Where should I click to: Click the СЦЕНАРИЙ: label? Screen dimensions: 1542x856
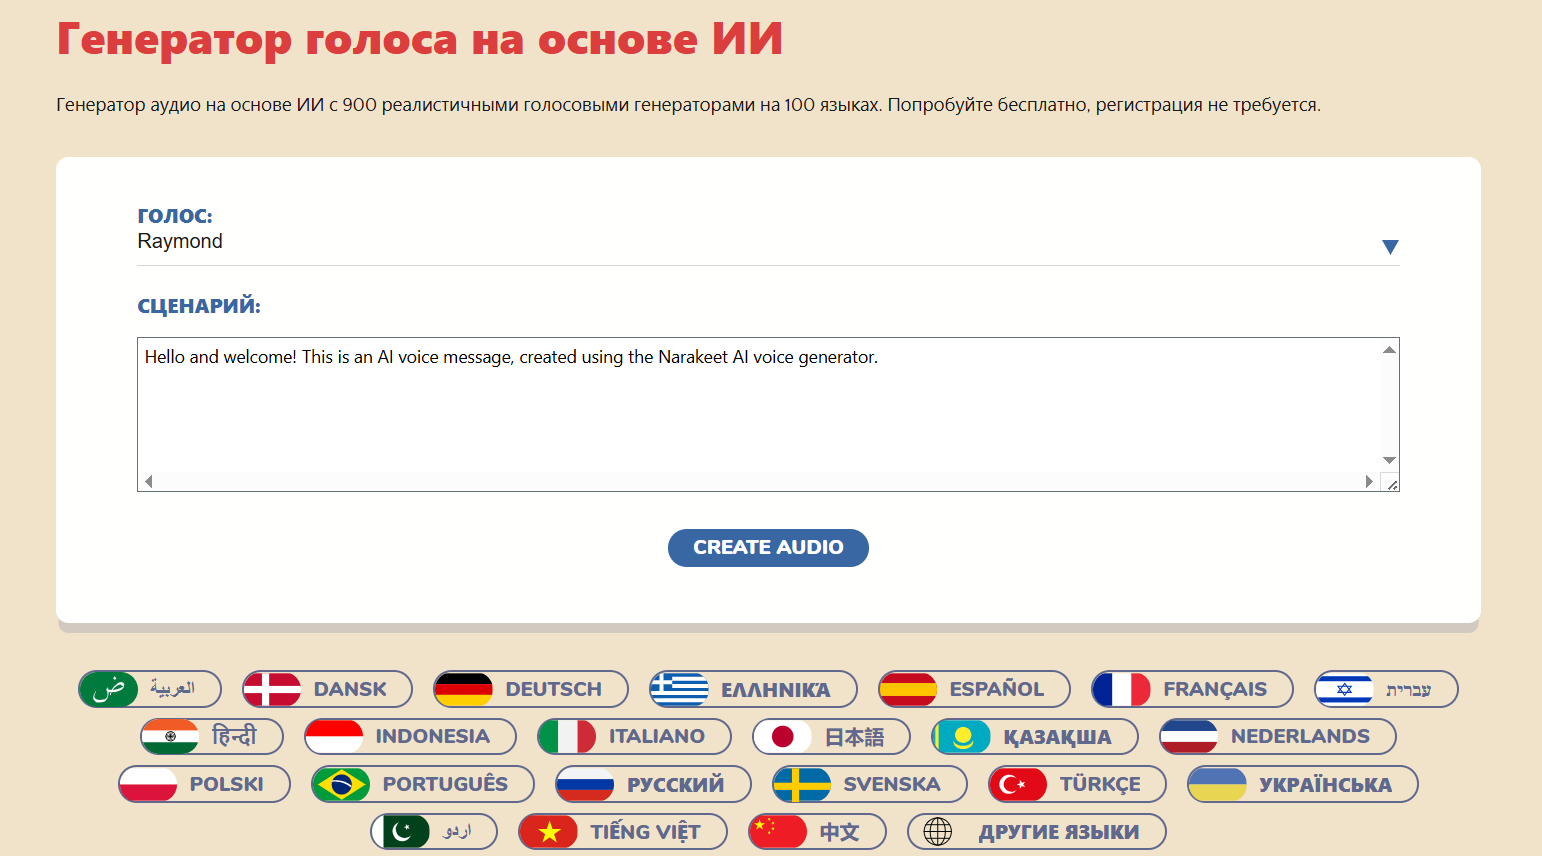click(199, 306)
